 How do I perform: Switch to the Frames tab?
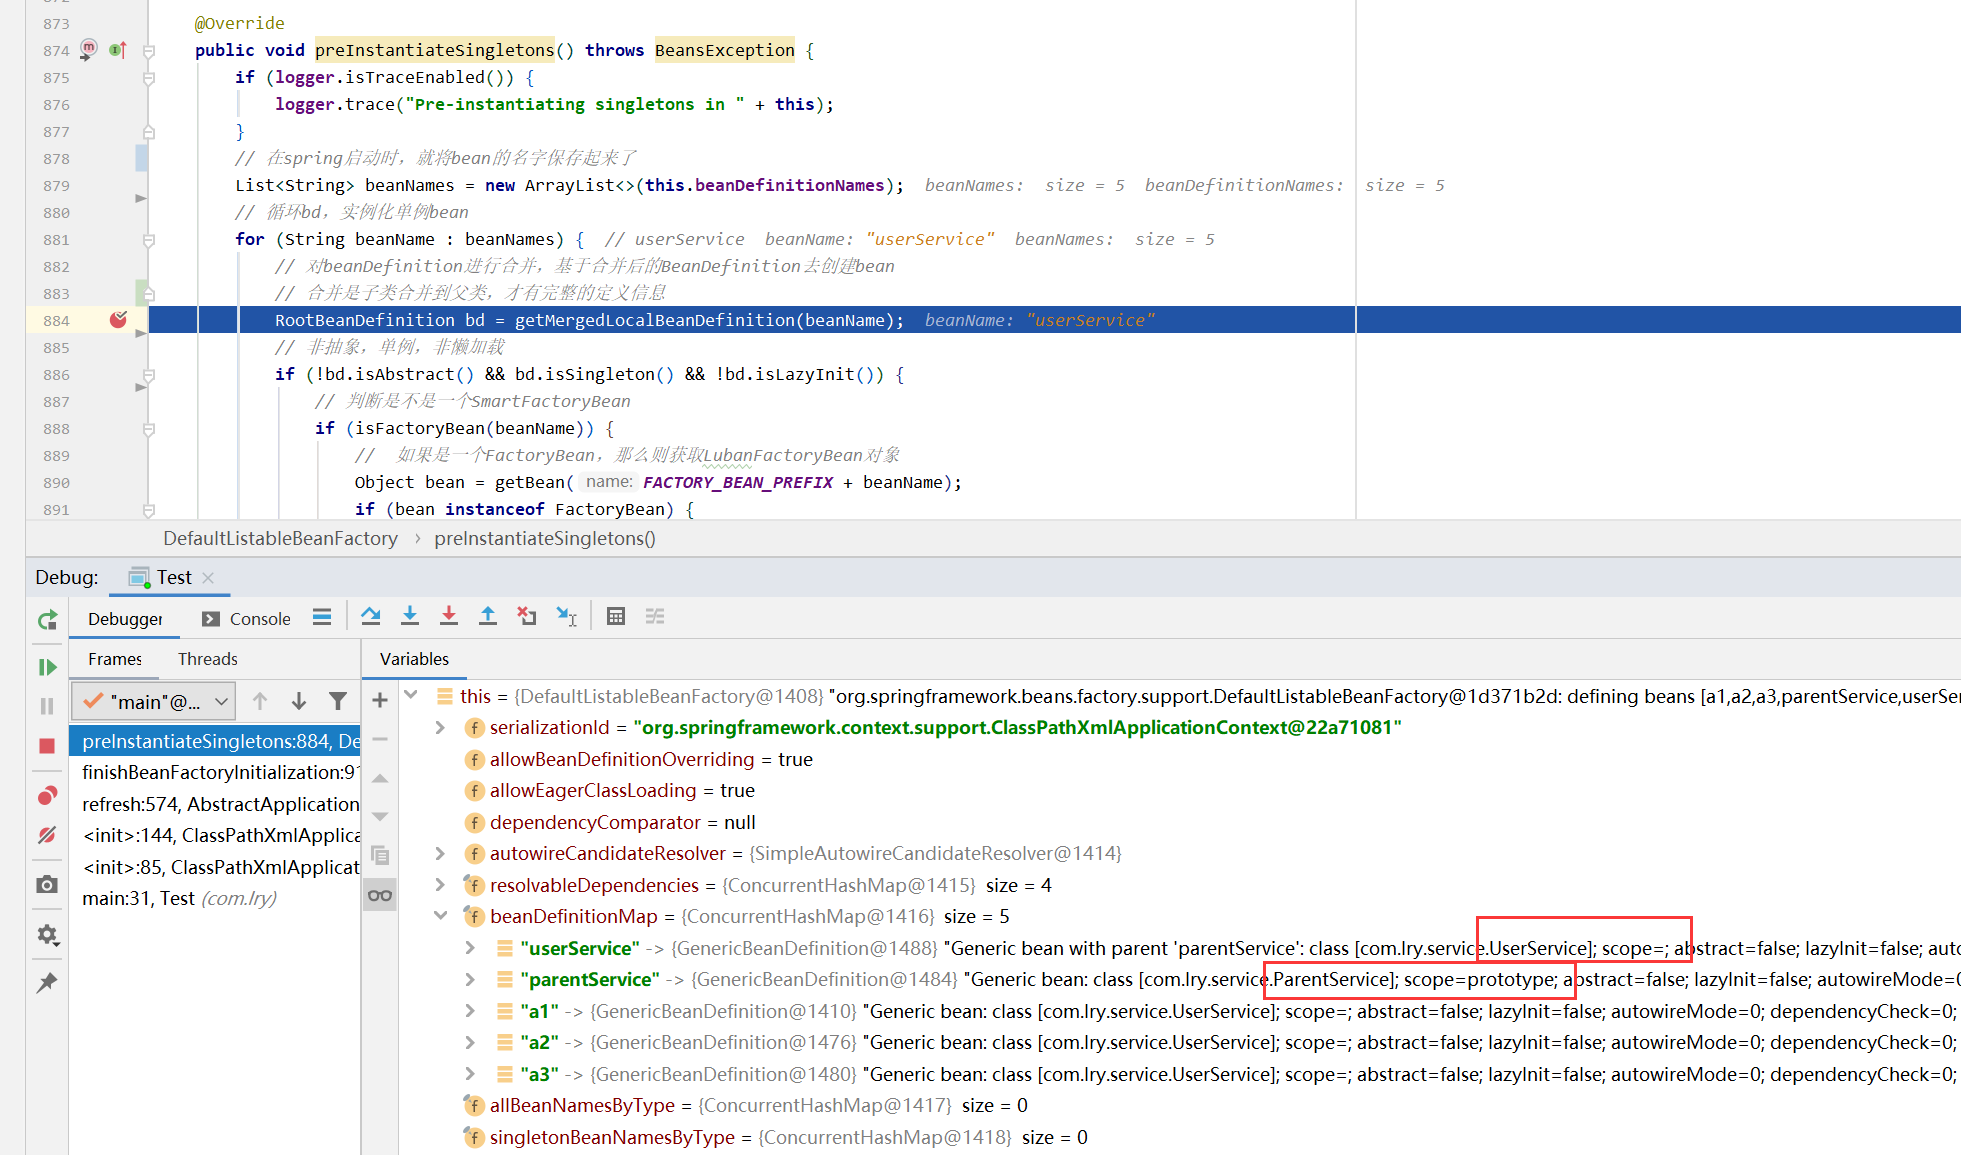pos(115,659)
